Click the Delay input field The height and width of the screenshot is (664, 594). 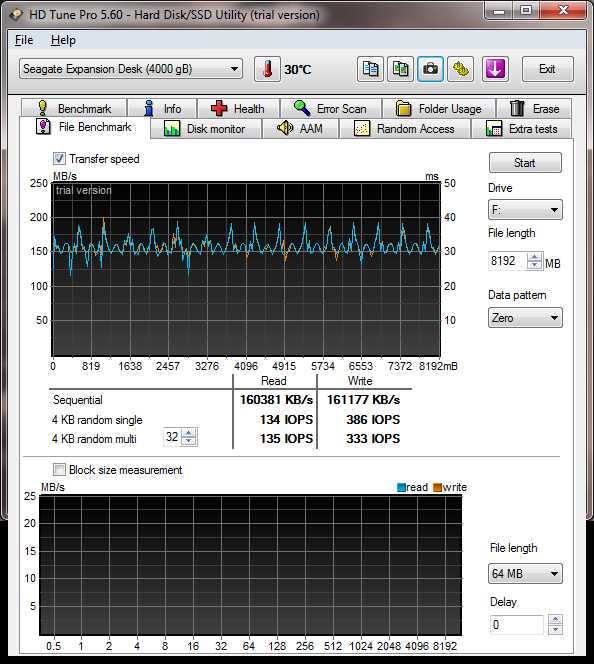516,625
